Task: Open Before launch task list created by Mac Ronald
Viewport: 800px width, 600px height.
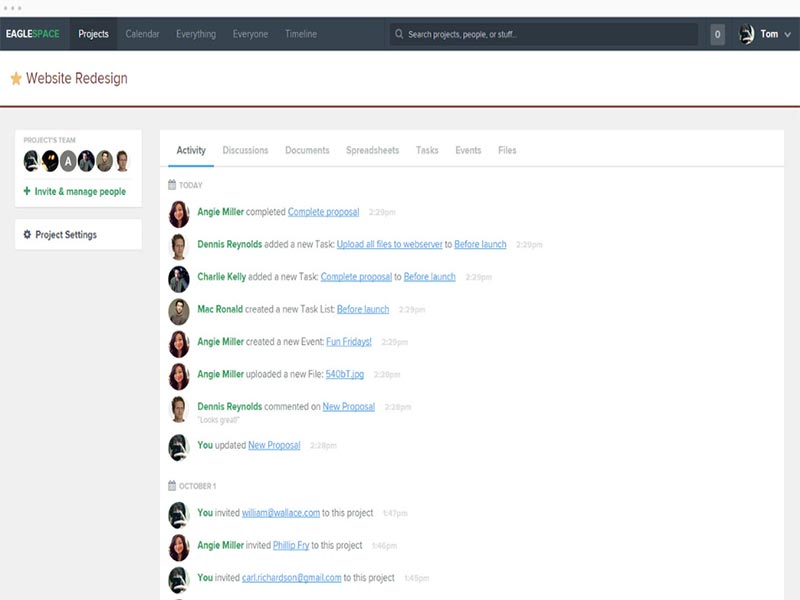Action: click(x=363, y=309)
